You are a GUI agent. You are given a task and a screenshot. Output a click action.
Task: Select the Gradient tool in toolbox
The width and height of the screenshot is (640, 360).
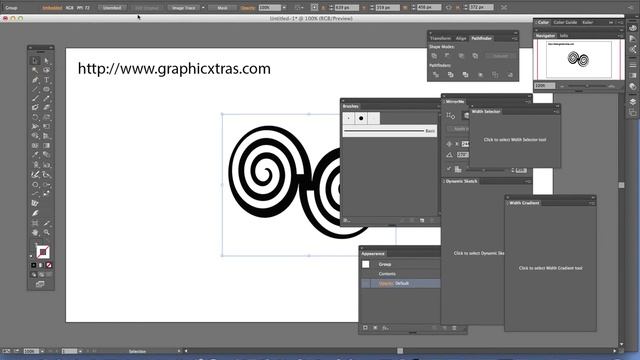(46, 145)
